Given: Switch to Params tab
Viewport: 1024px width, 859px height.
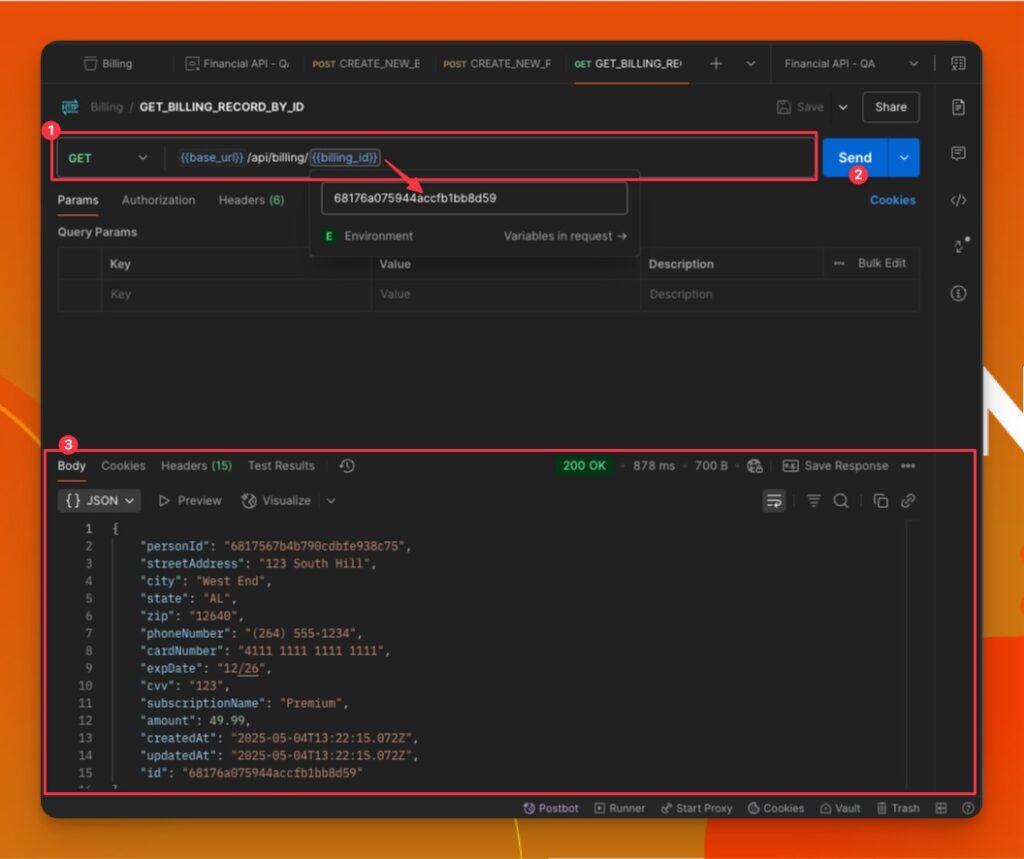Looking at the screenshot, I should (78, 200).
